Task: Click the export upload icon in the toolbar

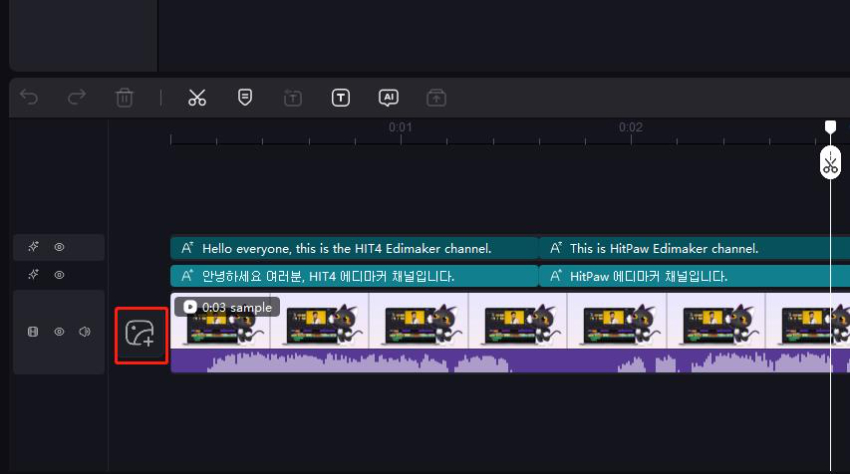Action: coord(436,98)
